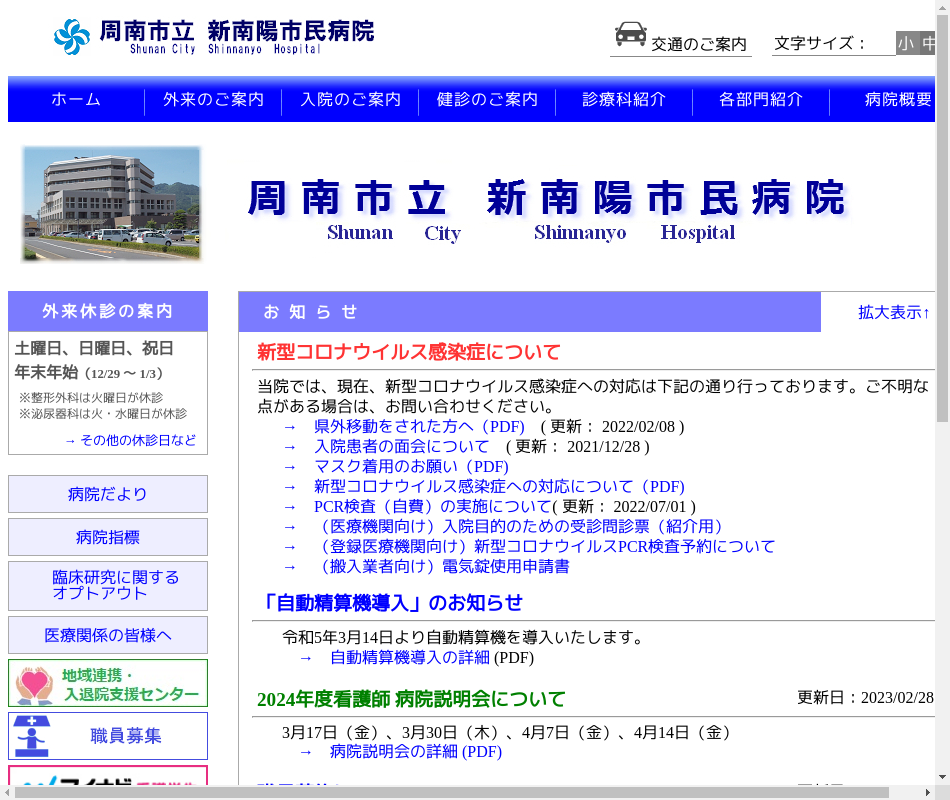Open the 病院だより sidebar button
The width and height of the screenshot is (950, 800).
(x=108, y=494)
